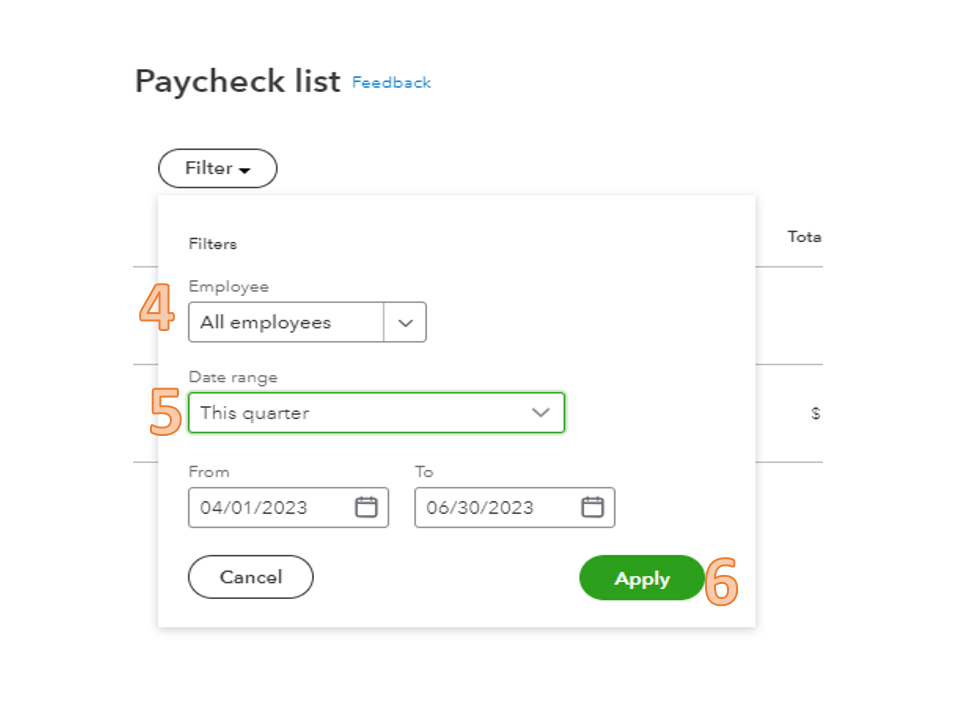Image resolution: width=960 pixels, height=720 pixels.
Task: Expand the Employee dropdown chevron
Action: (405, 323)
